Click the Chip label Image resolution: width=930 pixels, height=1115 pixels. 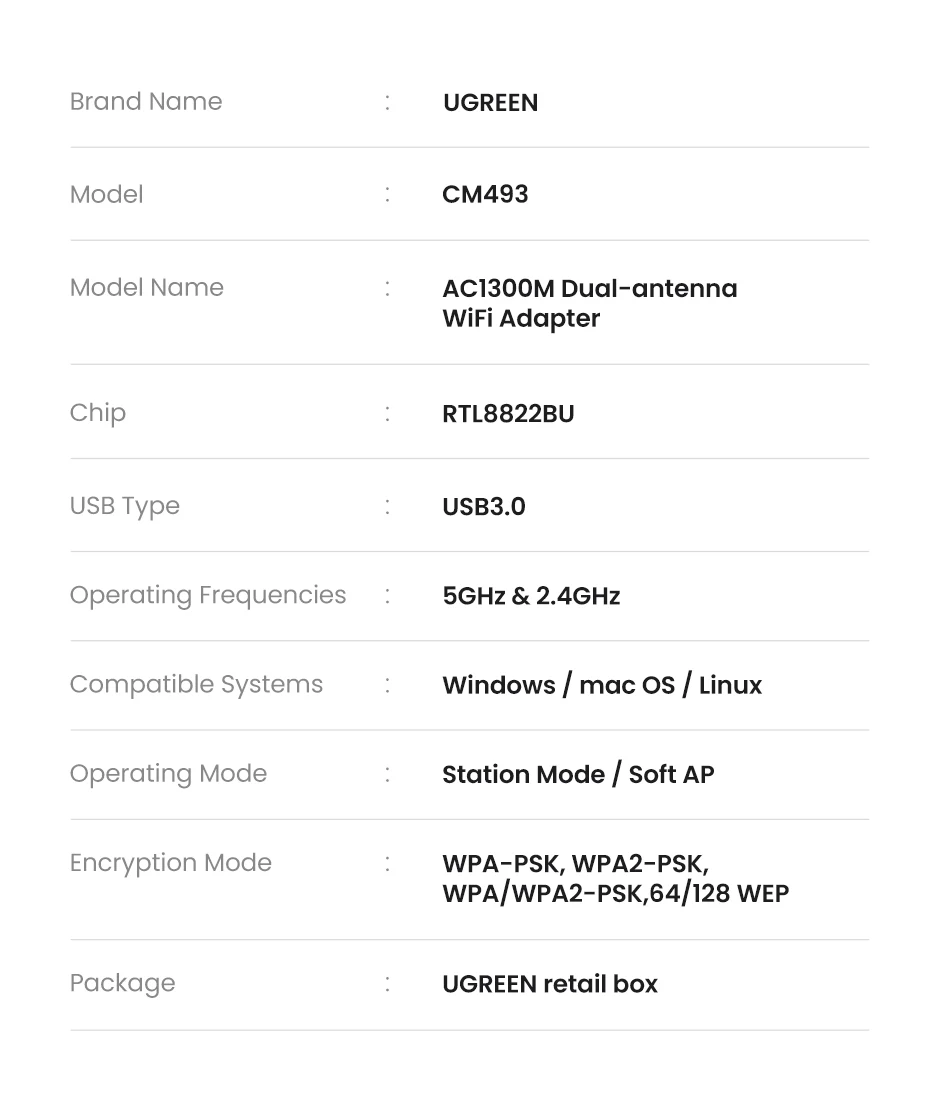[98, 413]
